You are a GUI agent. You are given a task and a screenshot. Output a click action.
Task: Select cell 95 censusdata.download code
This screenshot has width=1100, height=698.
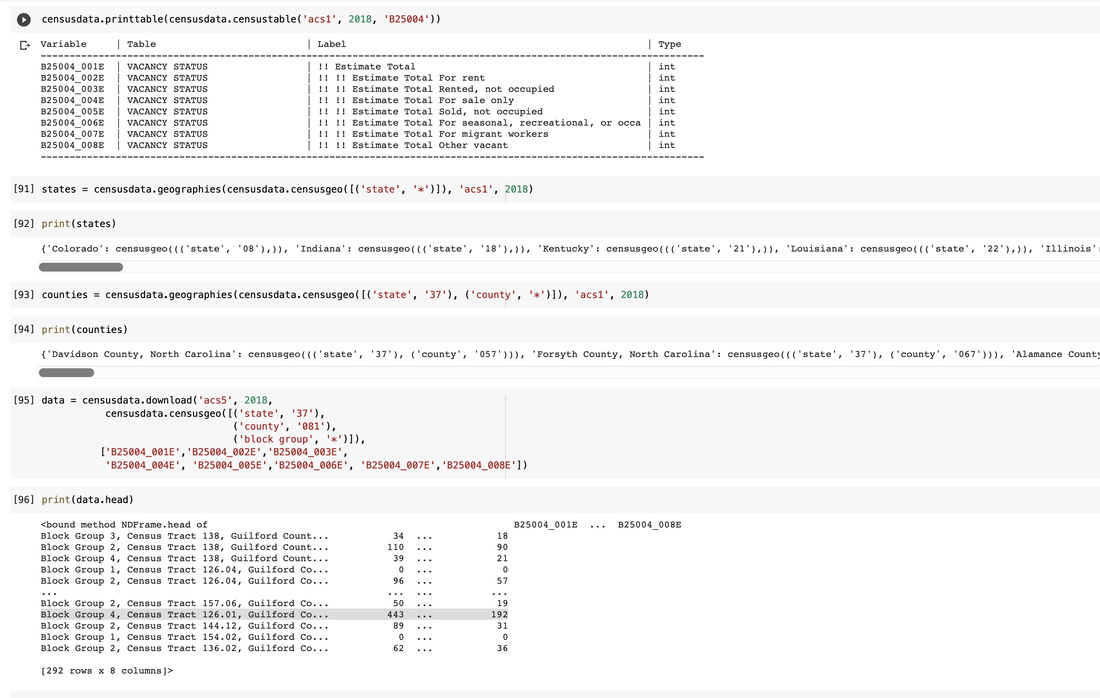[554, 433]
